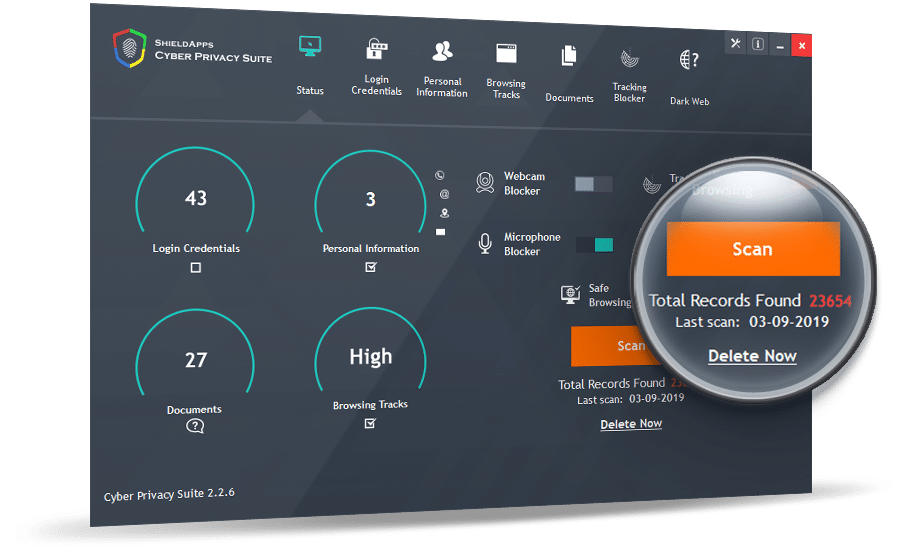Click the Login Credentials lock icon
900x550 pixels.
377,49
